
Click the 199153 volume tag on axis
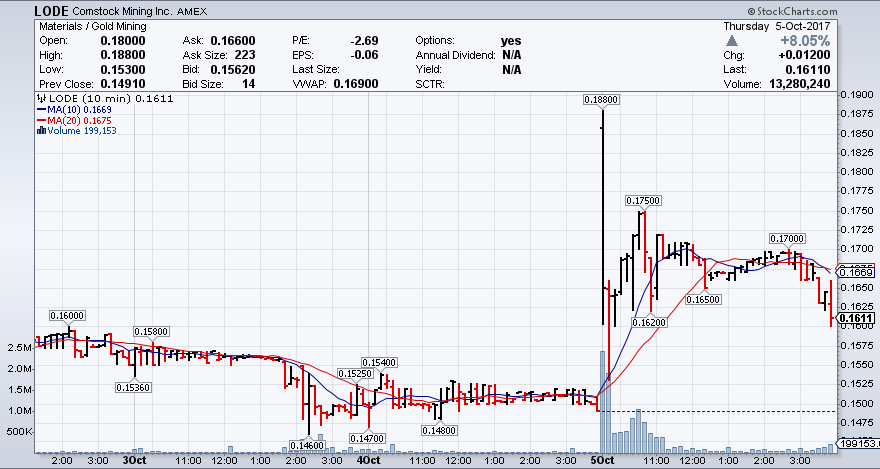pyautogui.click(x=857, y=442)
